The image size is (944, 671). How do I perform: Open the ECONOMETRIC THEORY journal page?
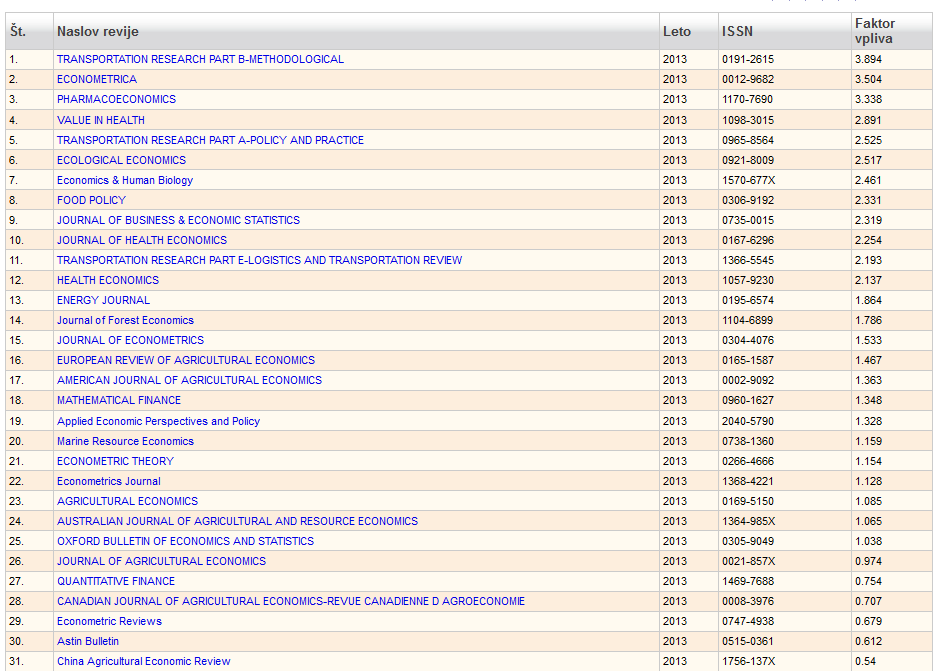[x=115, y=461]
